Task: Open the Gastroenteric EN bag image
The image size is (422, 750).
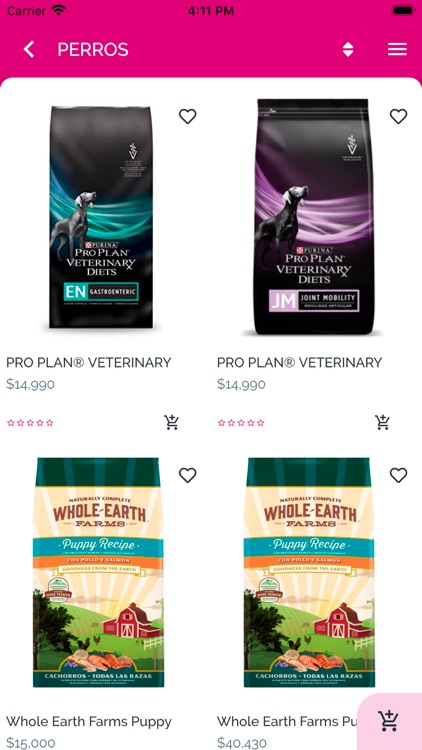Action: coord(101,217)
